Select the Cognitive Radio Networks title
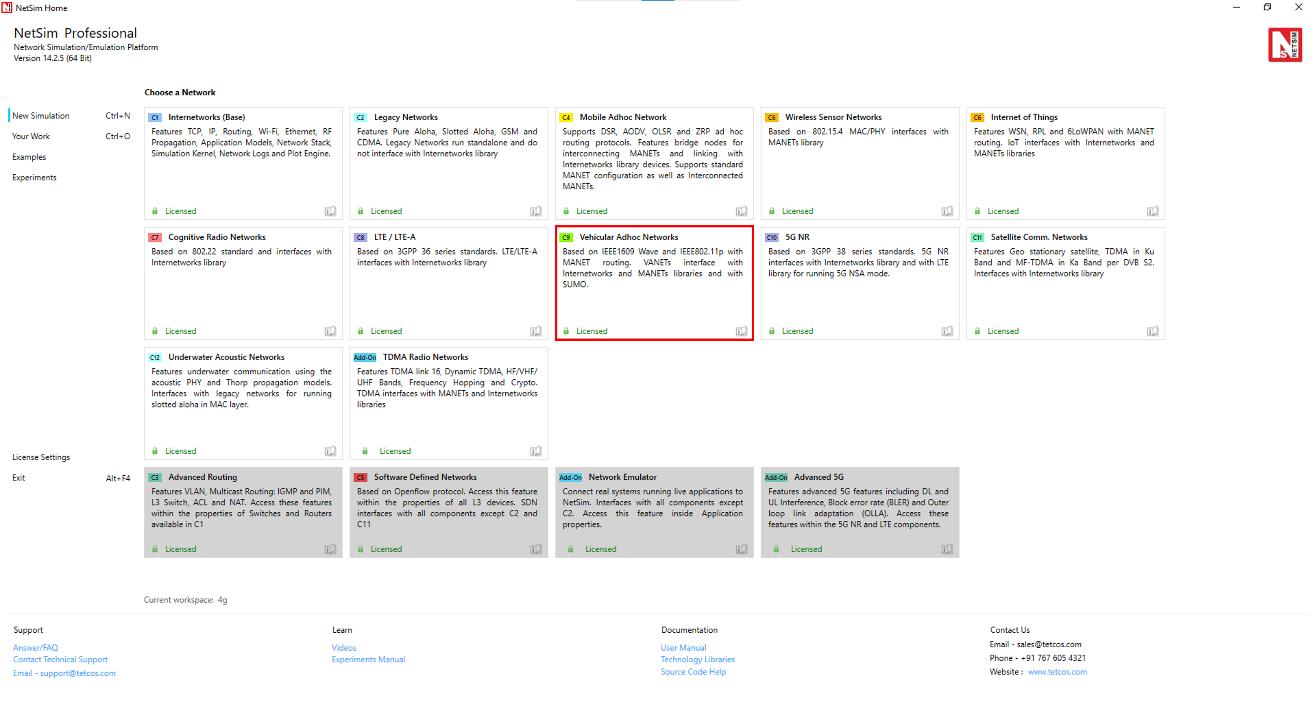1316x713 pixels. click(217, 237)
